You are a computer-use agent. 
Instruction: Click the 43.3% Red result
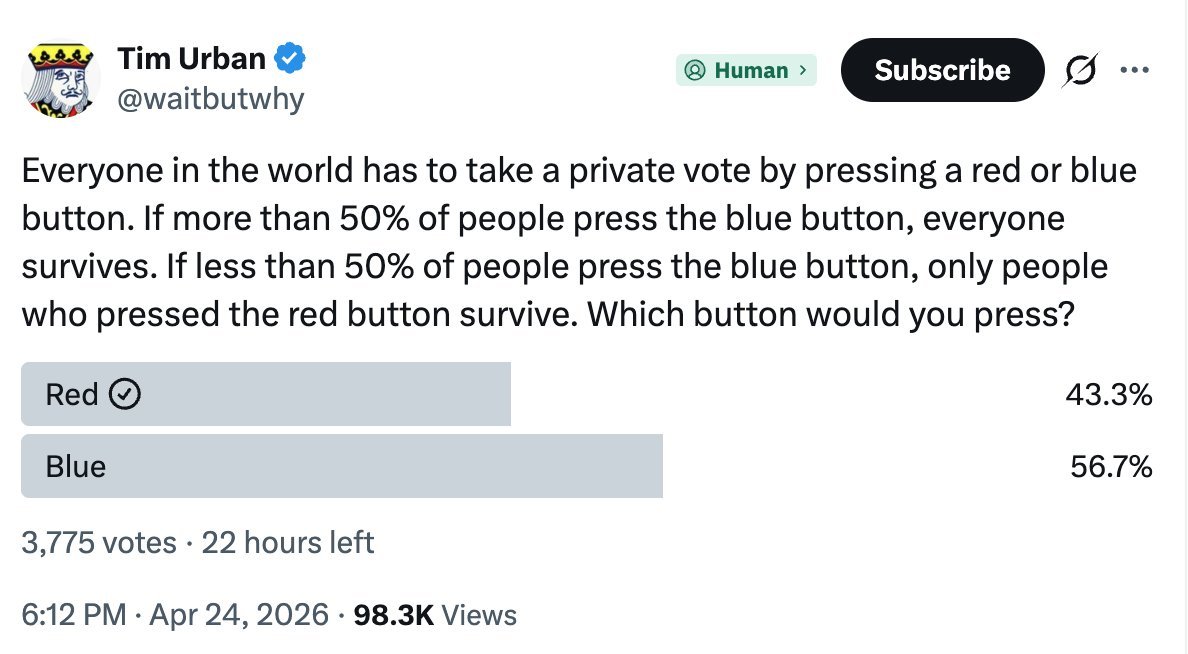pyautogui.click(x=1108, y=394)
